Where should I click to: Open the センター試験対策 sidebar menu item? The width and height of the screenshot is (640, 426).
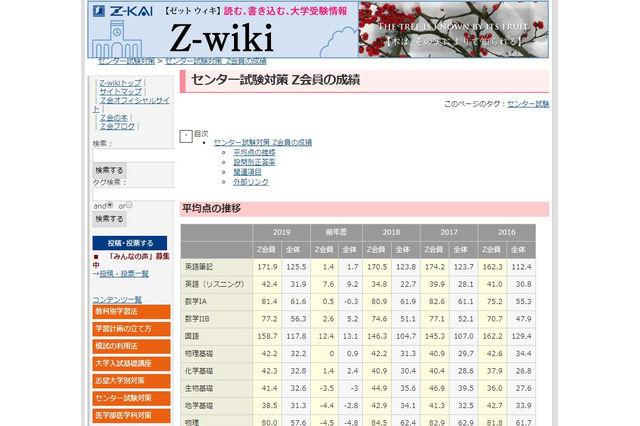click(x=131, y=398)
